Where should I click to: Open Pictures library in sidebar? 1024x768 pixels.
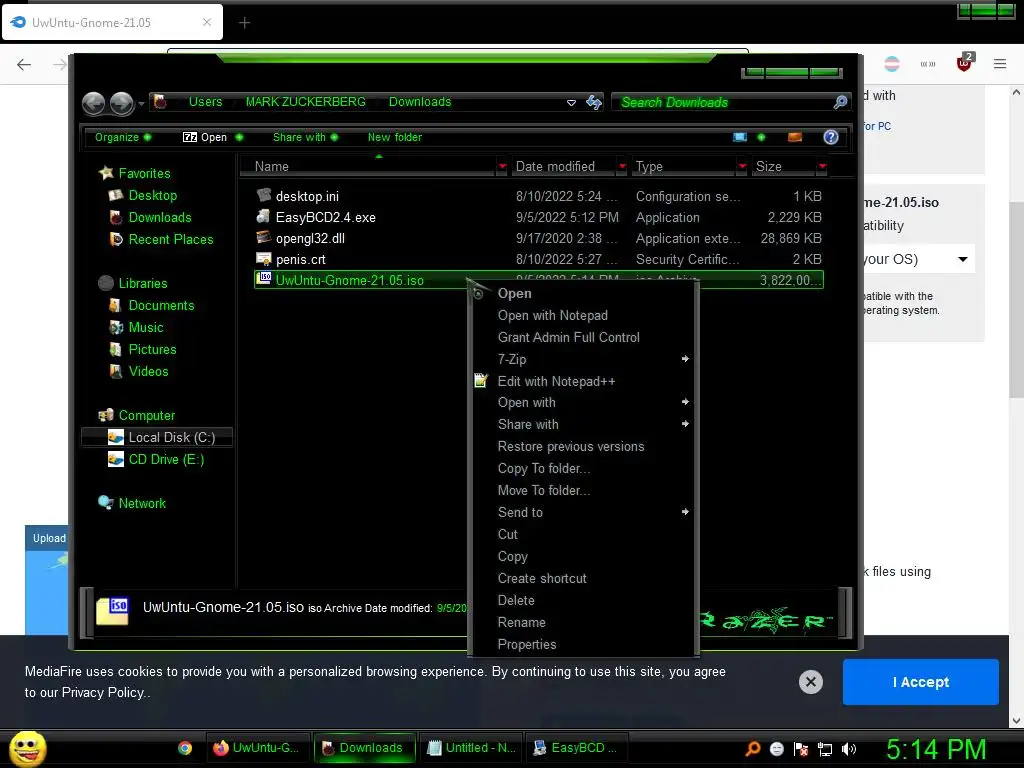[142, 349]
